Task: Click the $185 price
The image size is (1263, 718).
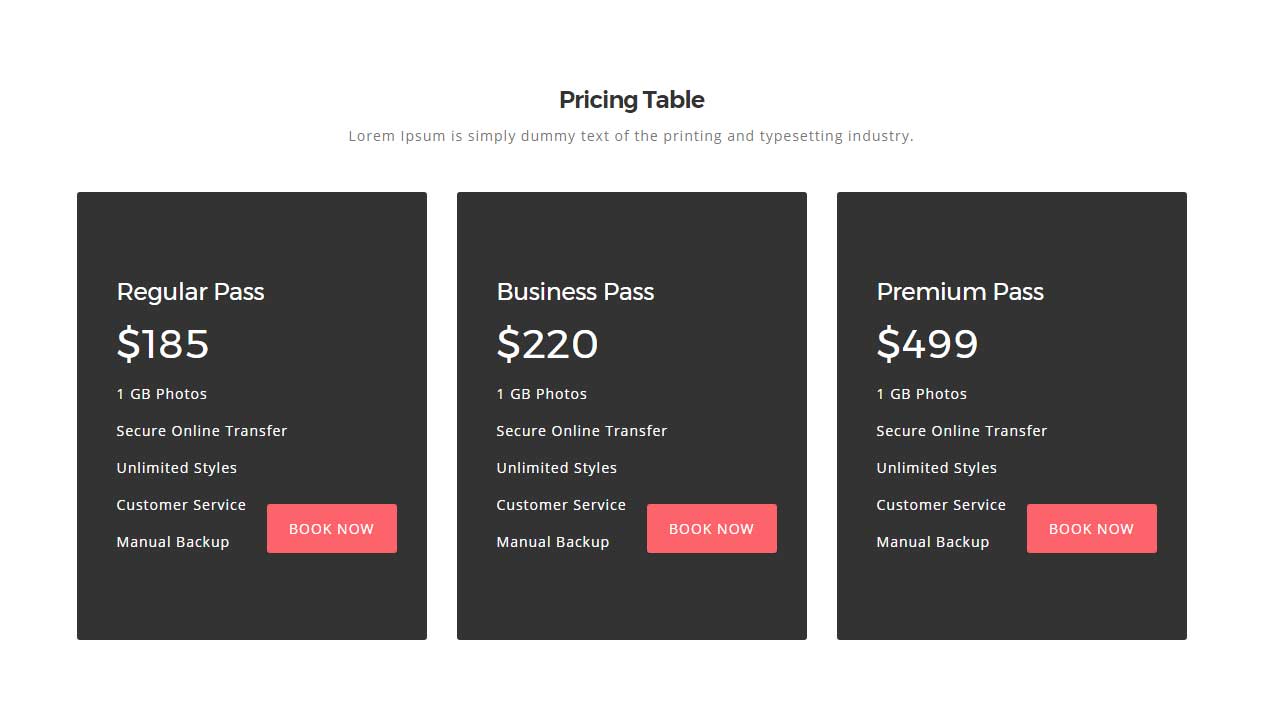Action: 163,344
